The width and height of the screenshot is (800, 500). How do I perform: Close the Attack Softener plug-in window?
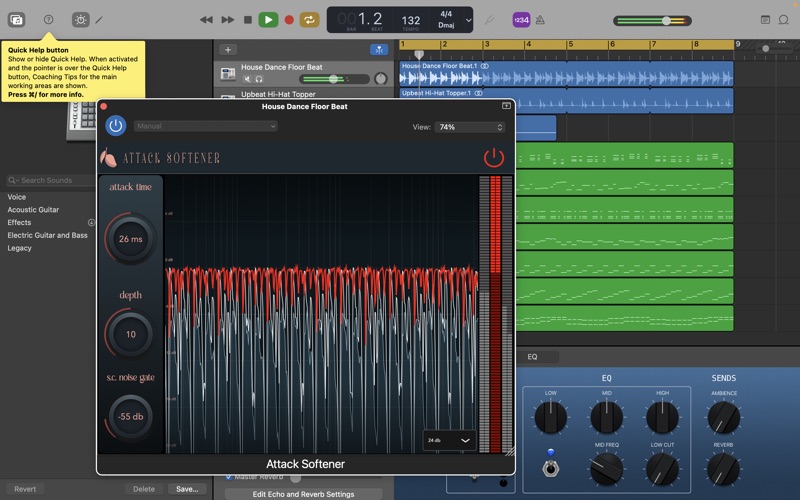(104, 106)
